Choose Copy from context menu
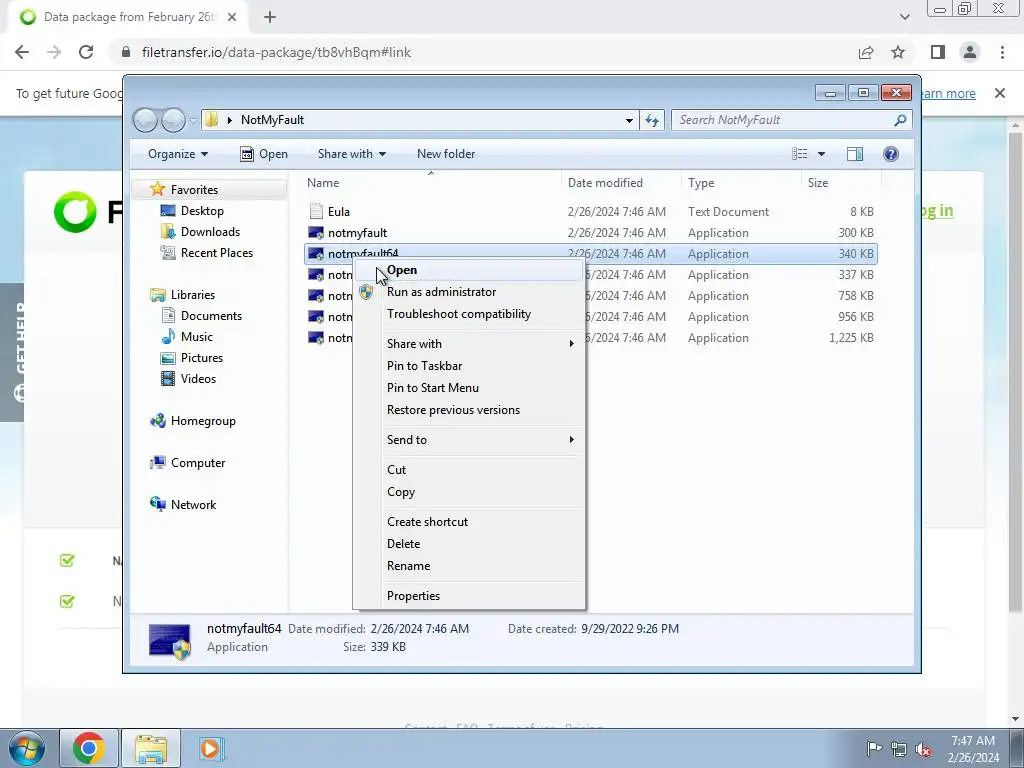Viewport: 1024px width, 768px height. (400, 492)
